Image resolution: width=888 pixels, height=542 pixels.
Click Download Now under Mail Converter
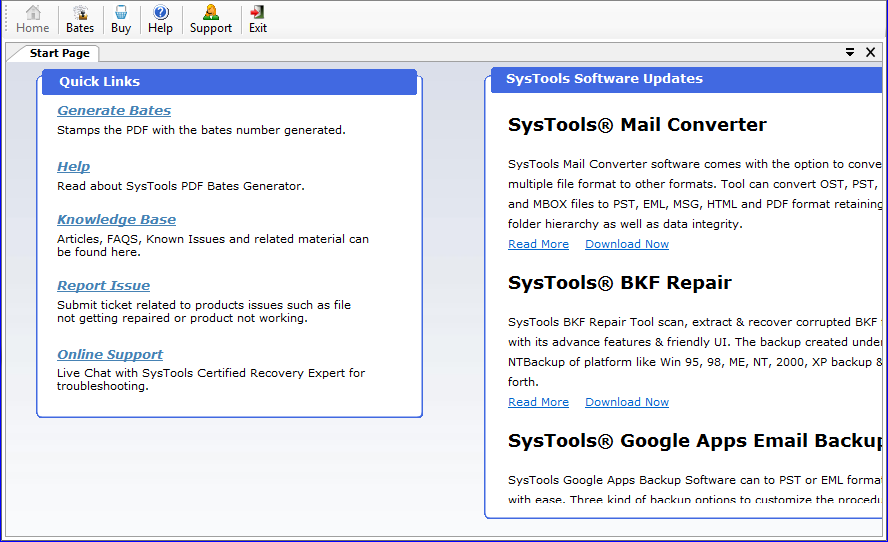pos(627,244)
